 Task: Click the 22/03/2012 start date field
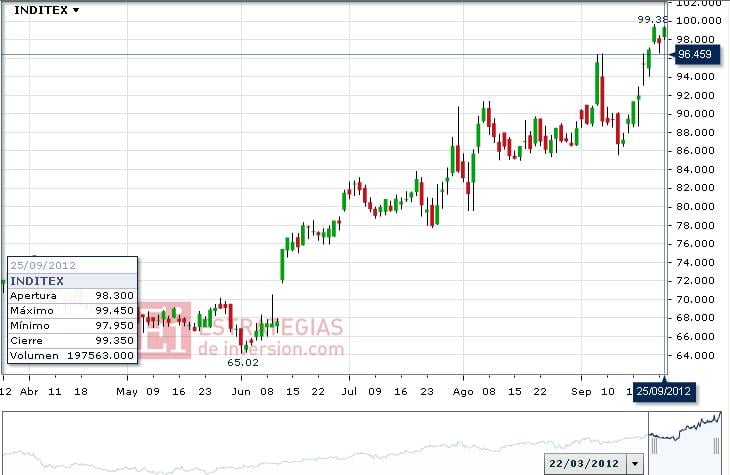click(x=585, y=464)
